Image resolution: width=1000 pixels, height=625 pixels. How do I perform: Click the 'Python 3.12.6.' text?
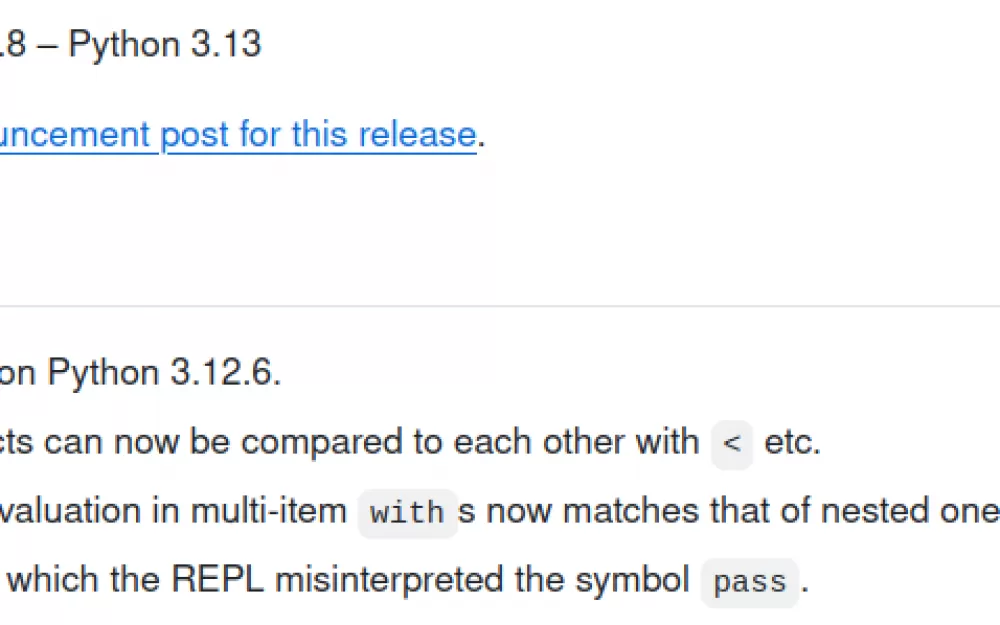(165, 372)
